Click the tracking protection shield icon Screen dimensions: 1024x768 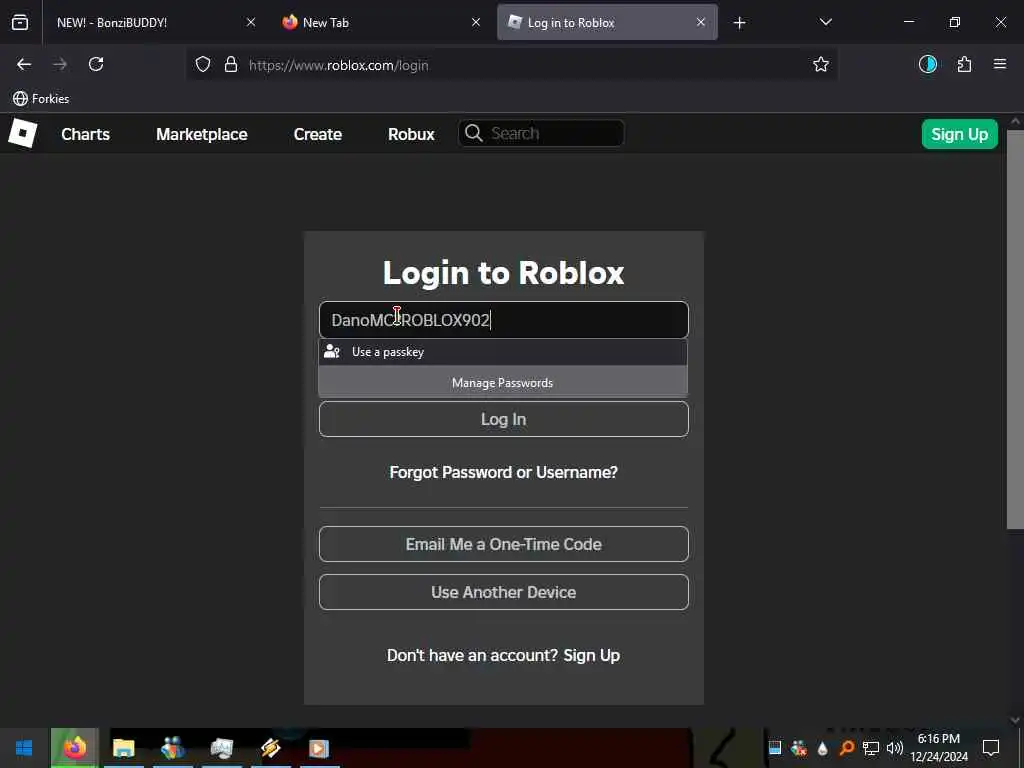click(x=203, y=65)
